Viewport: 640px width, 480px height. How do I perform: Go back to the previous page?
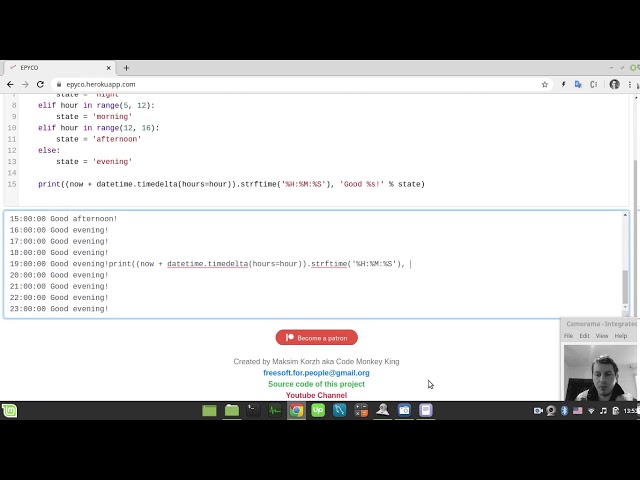(10, 84)
